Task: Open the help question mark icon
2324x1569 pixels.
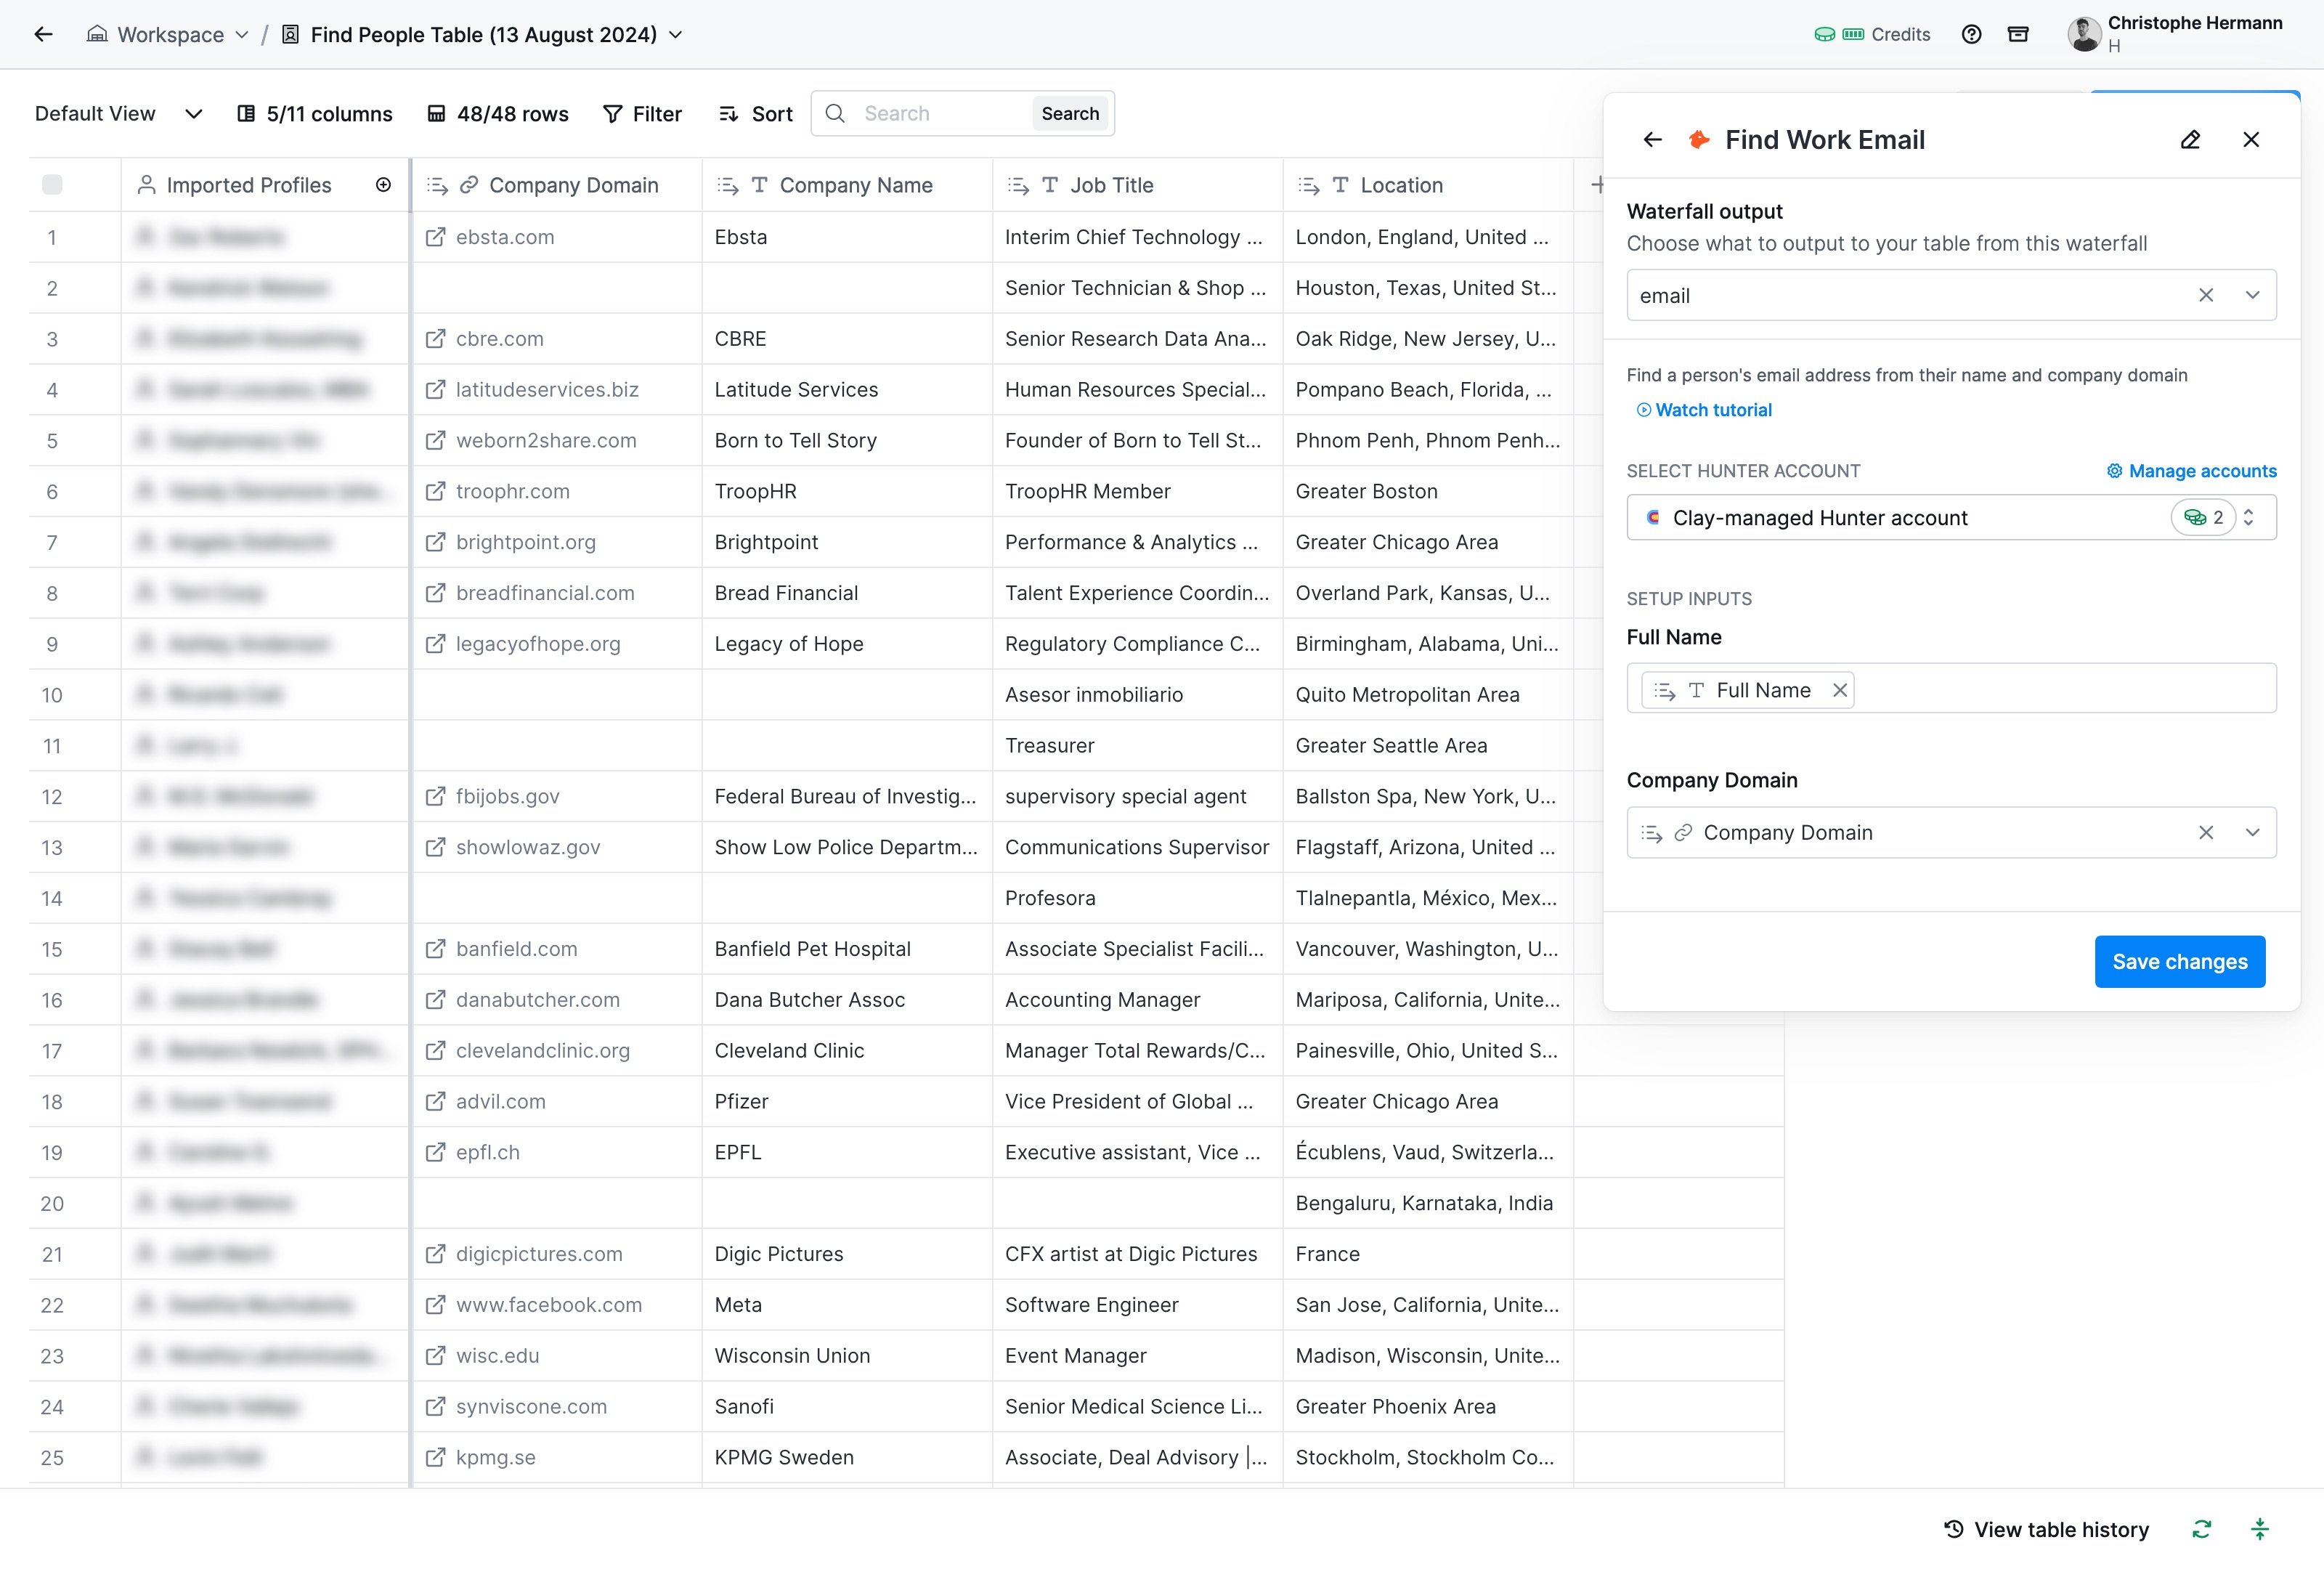Action: pyautogui.click(x=1971, y=34)
